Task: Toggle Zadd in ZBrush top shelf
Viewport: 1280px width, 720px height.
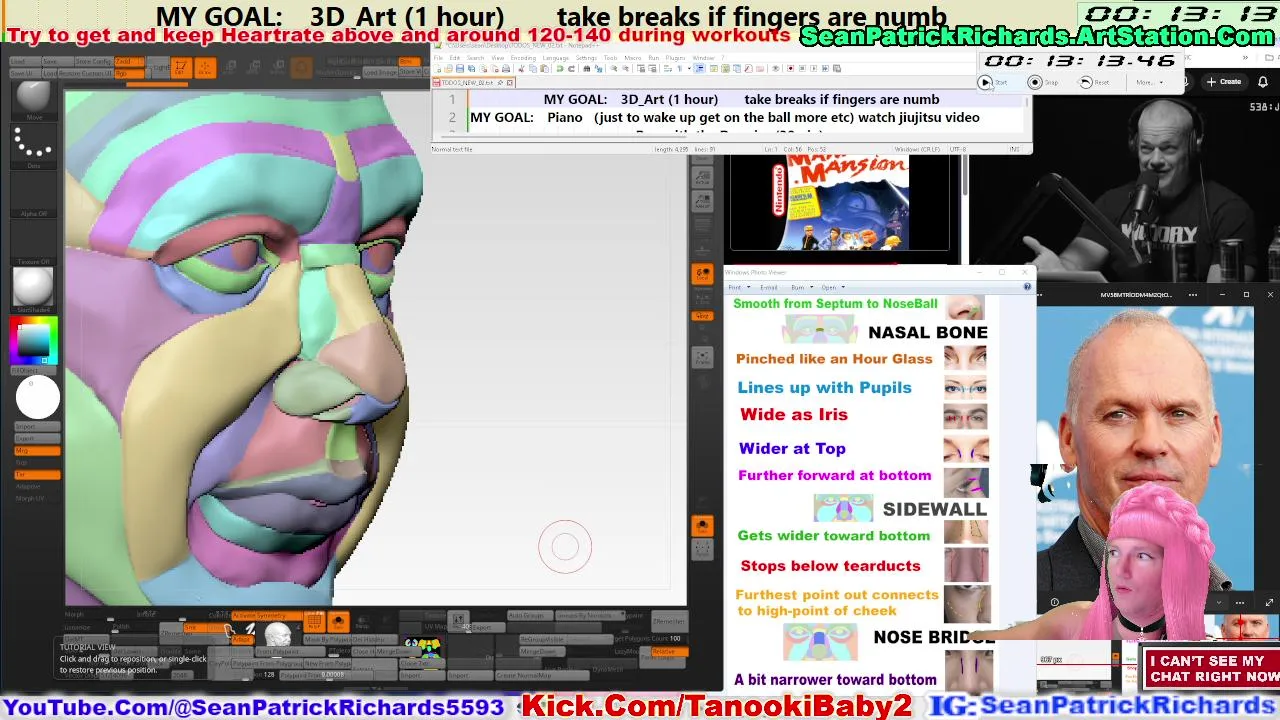Action: pos(129,62)
